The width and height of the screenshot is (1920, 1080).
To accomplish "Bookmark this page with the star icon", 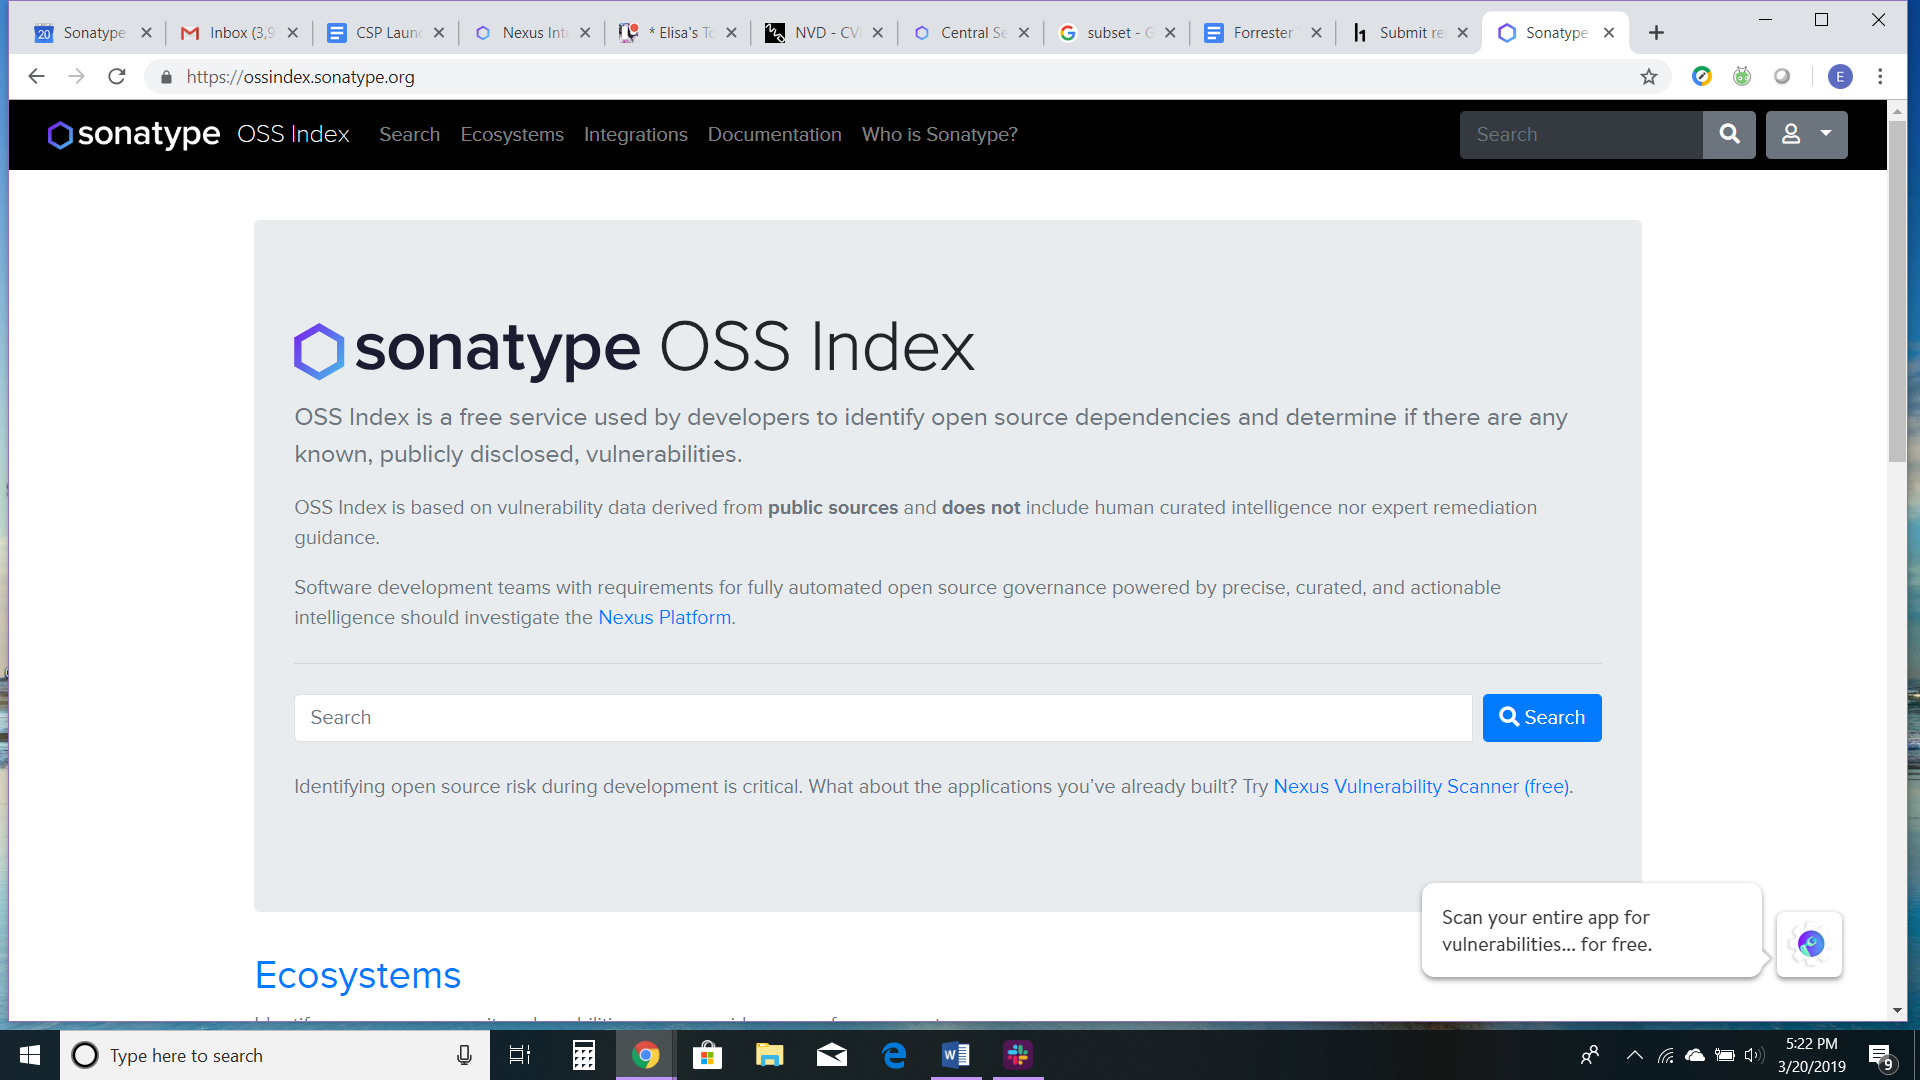I will pyautogui.click(x=1649, y=77).
